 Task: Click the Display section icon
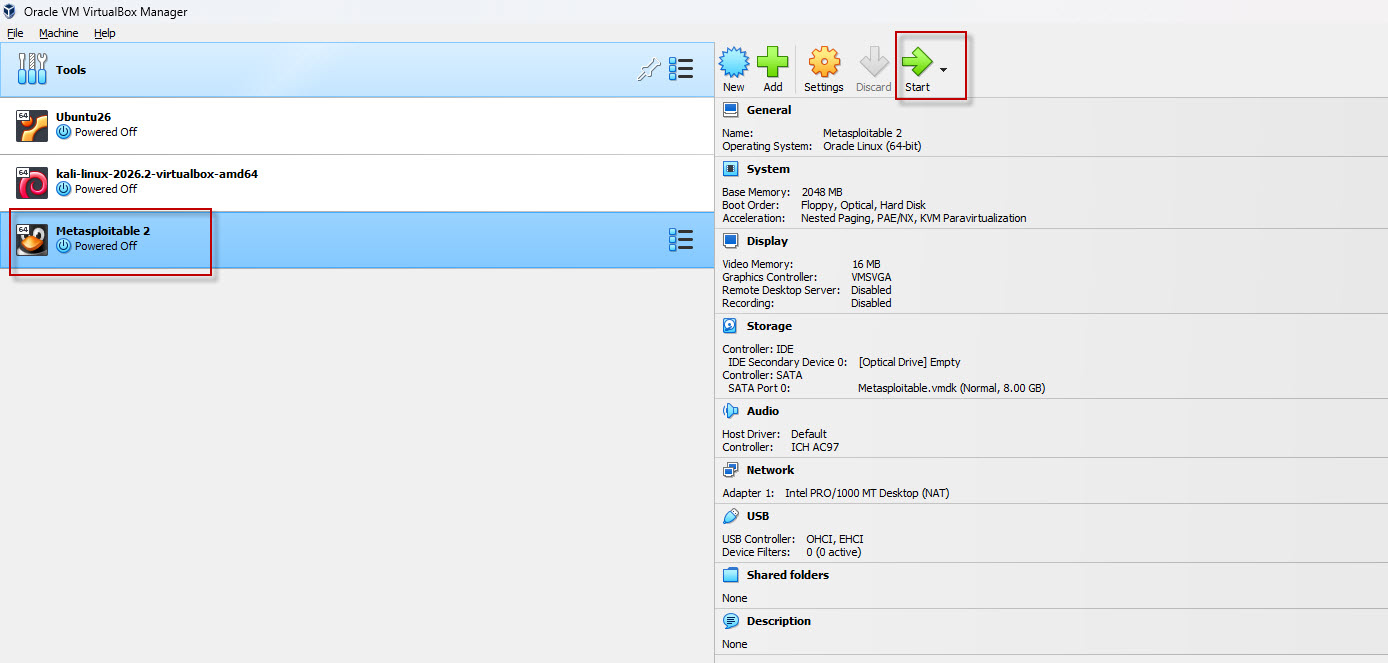[x=730, y=241]
